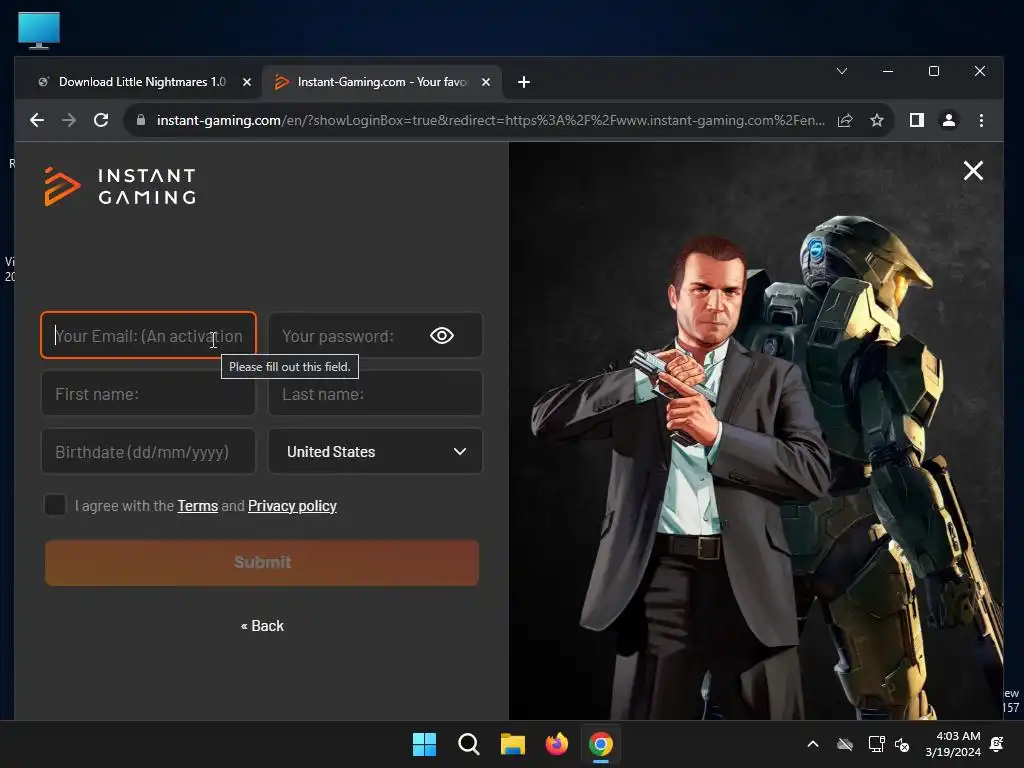Toggle the browser side panel
The image size is (1024, 768).
pos(917,120)
